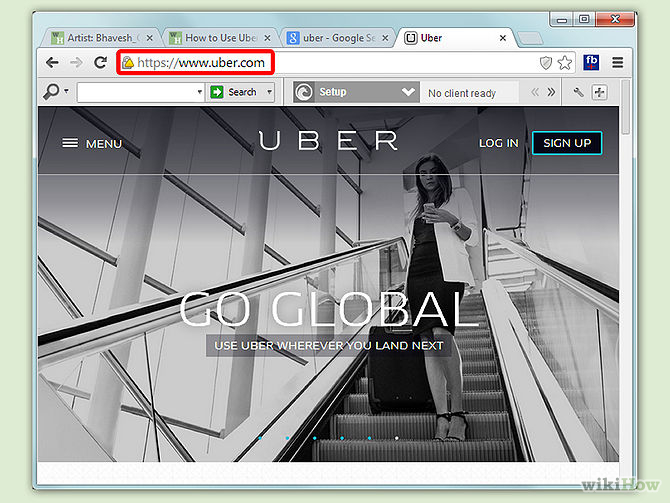Click the No client ready status text

pos(462,93)
